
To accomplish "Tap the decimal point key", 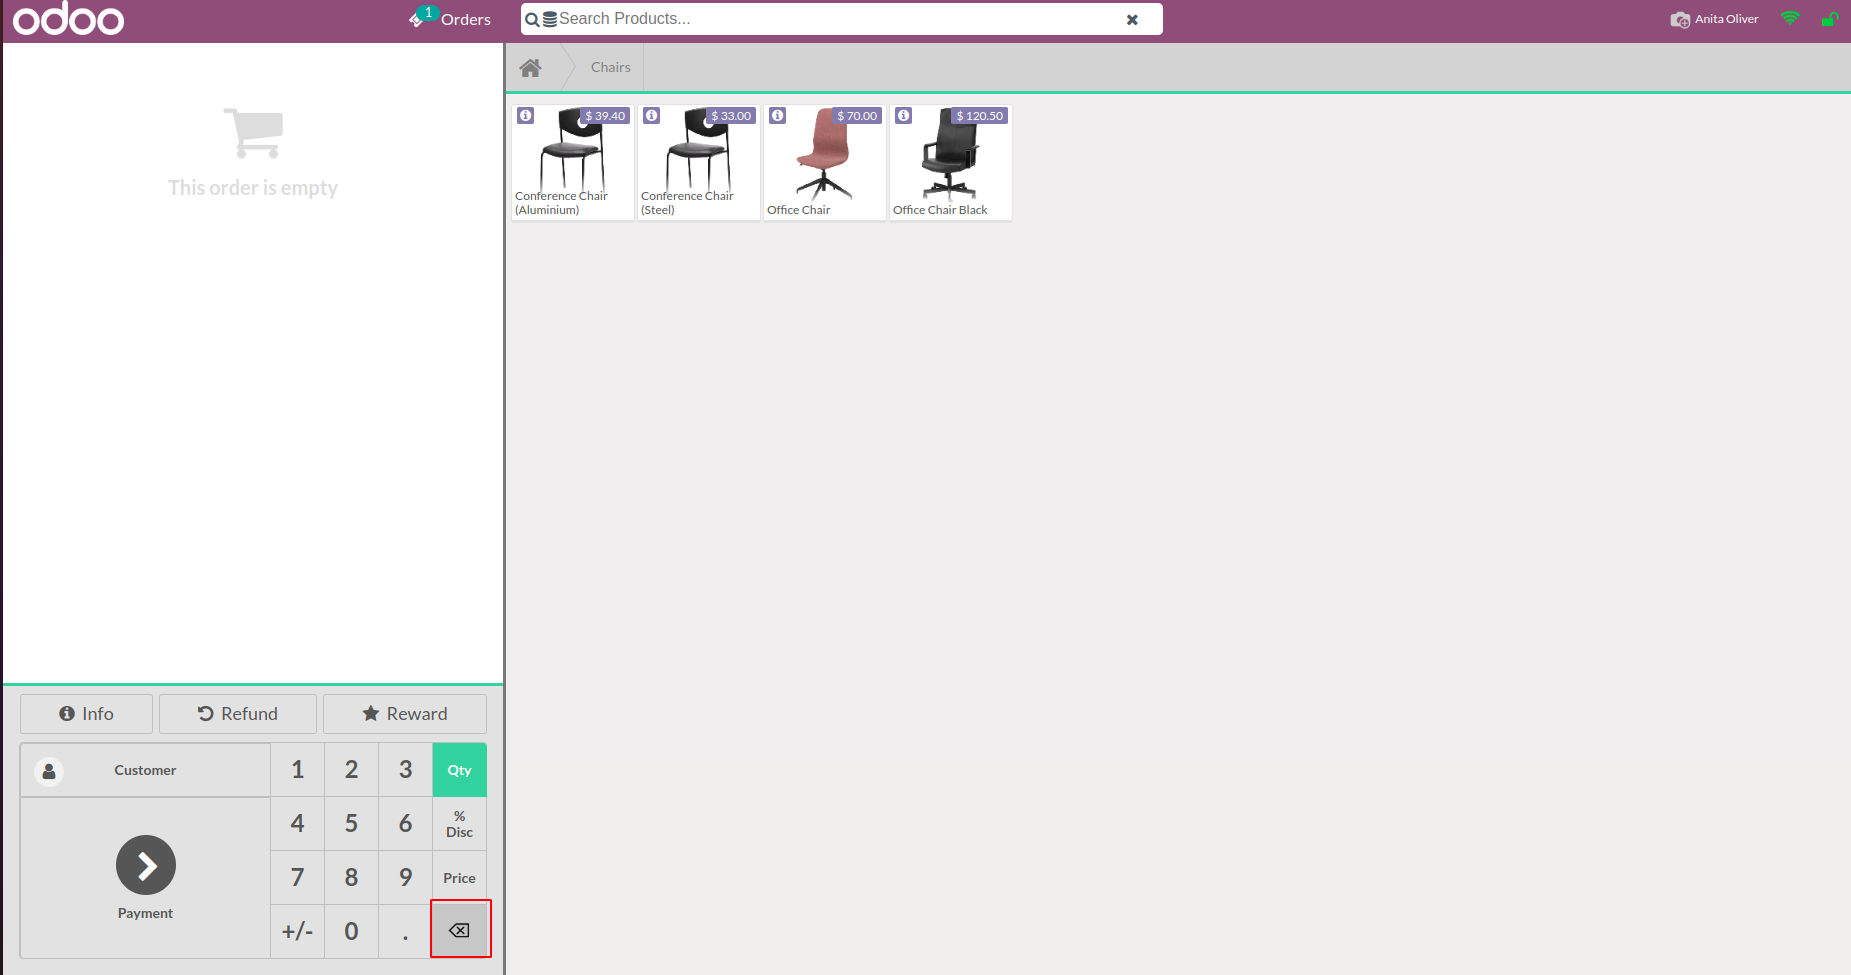I will [x=405, y=932].
